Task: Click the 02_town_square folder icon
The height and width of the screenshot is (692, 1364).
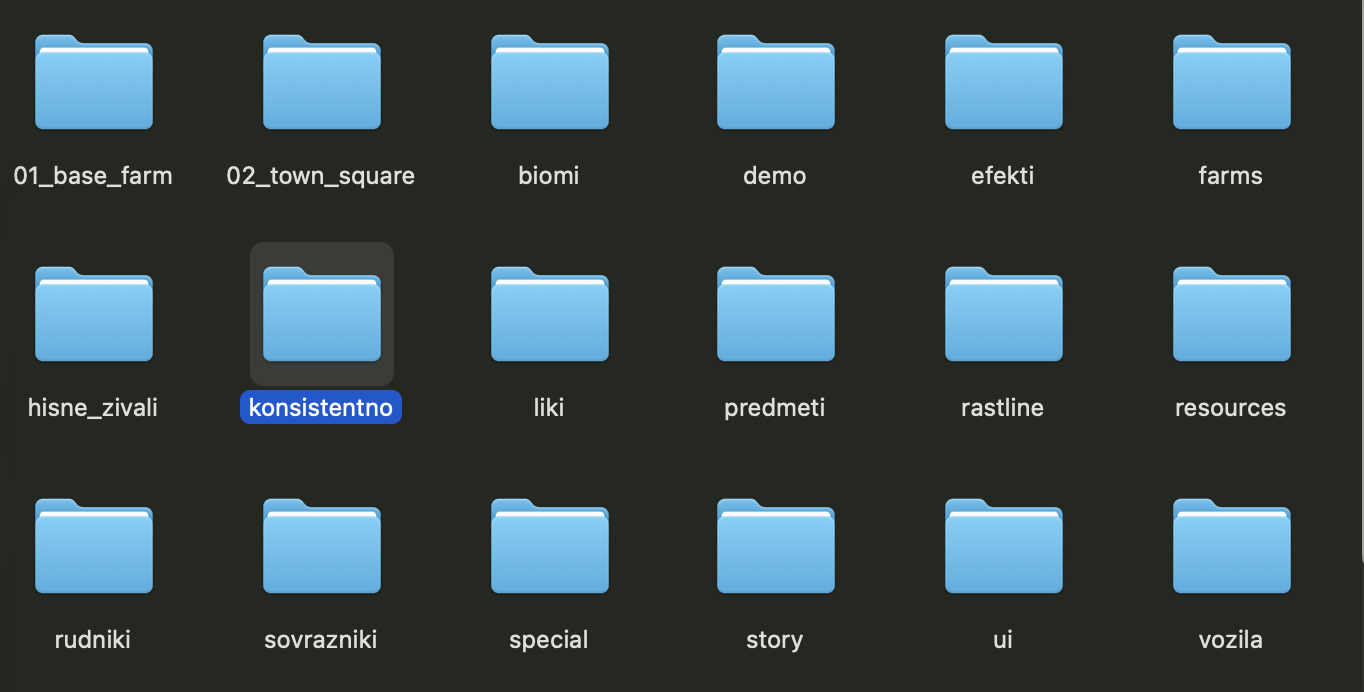Action: coord(321,83)
